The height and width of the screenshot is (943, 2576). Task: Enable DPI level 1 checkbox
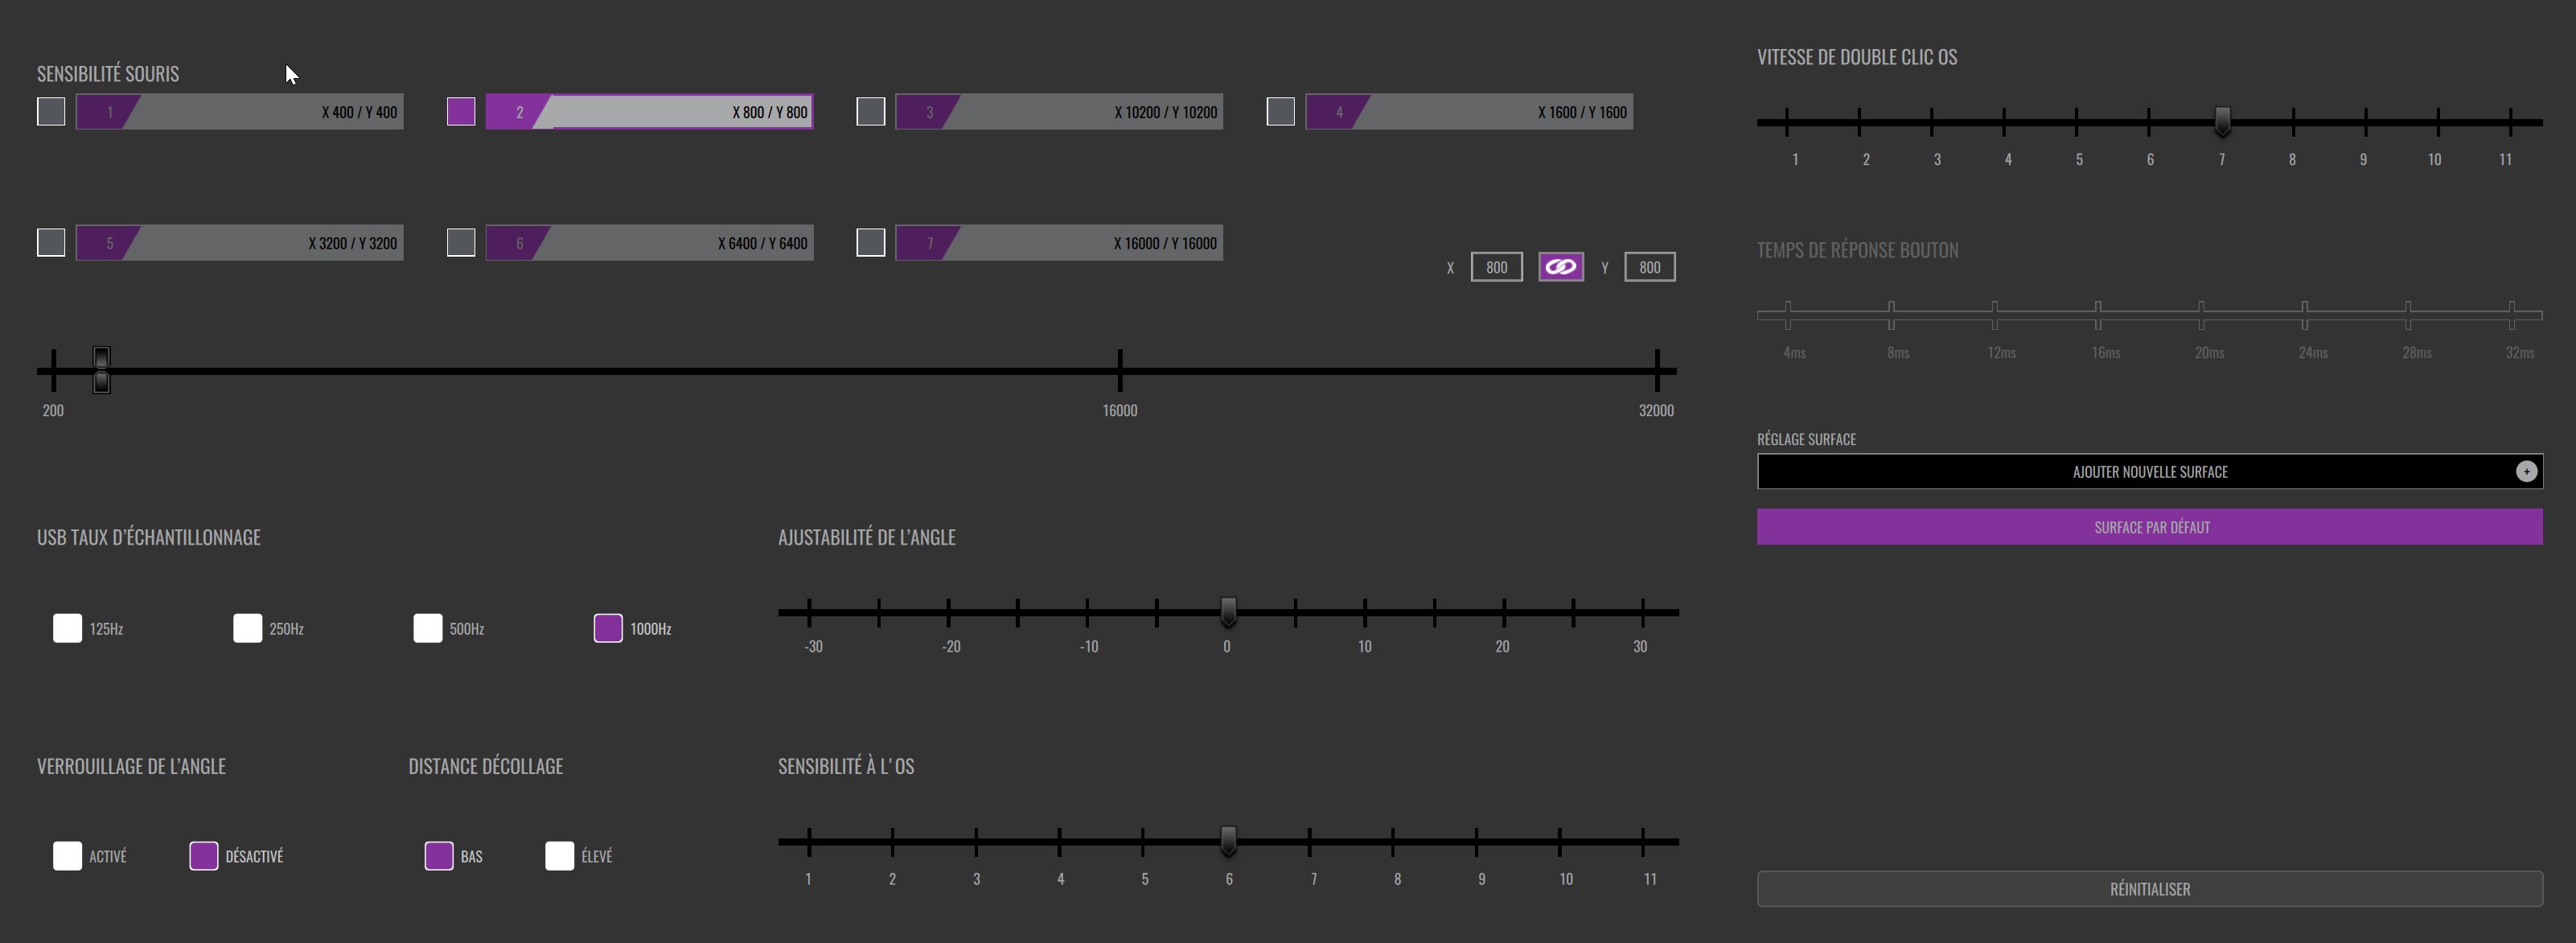coord(51,112)
